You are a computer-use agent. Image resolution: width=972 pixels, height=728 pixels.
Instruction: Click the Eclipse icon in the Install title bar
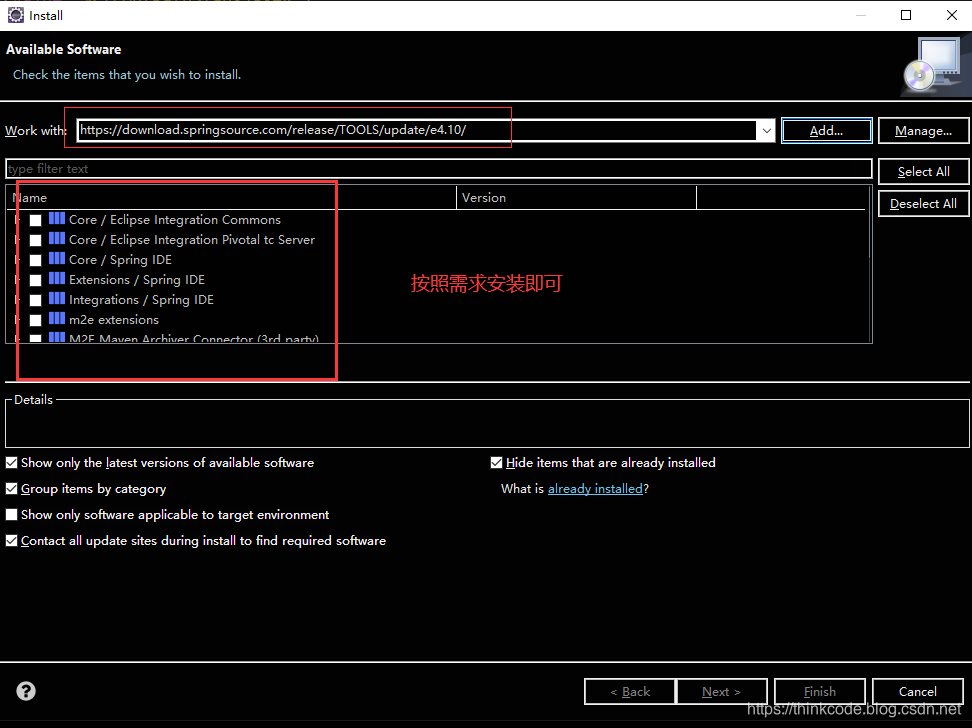[15, 15]
